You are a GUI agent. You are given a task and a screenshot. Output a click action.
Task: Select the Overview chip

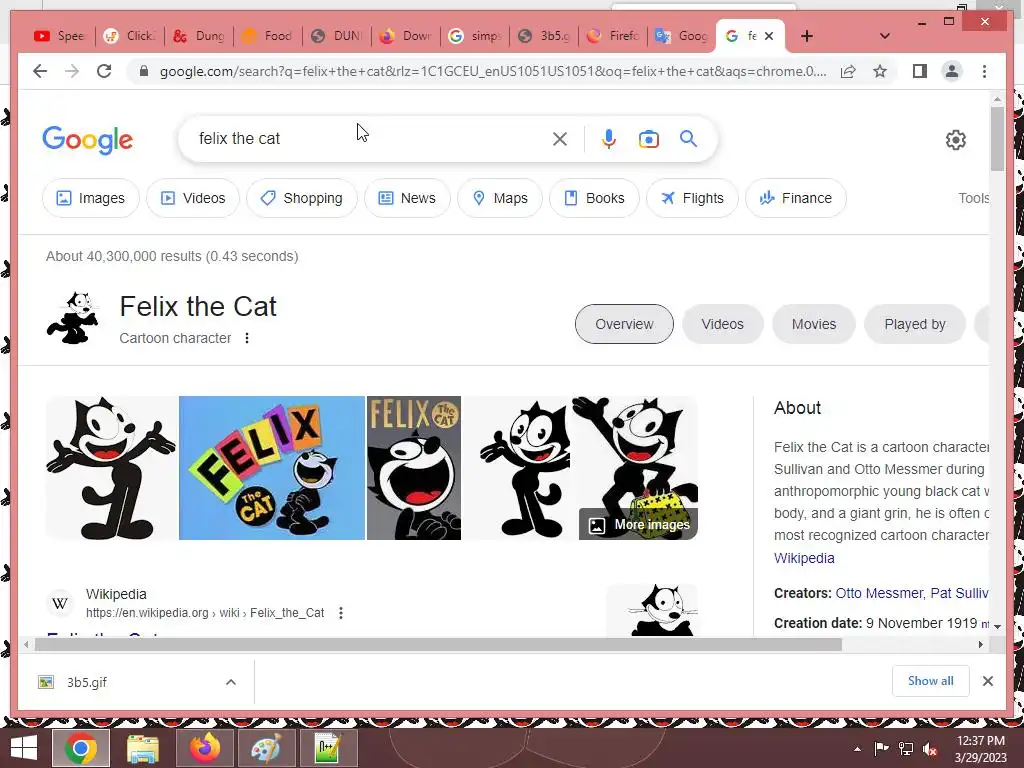tap(624, 324)
